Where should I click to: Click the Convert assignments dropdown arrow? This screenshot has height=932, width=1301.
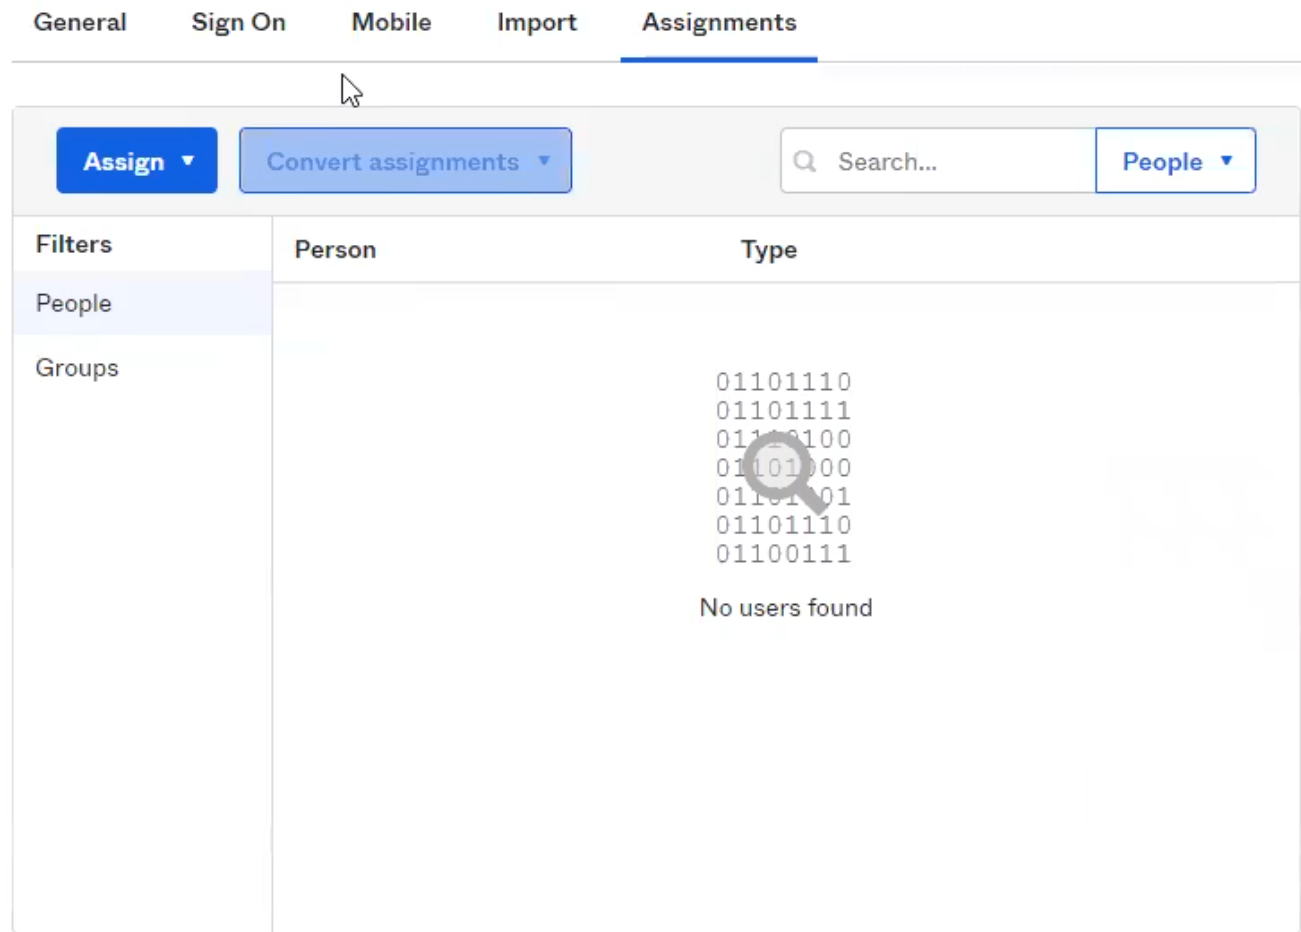tap(544, 161)
